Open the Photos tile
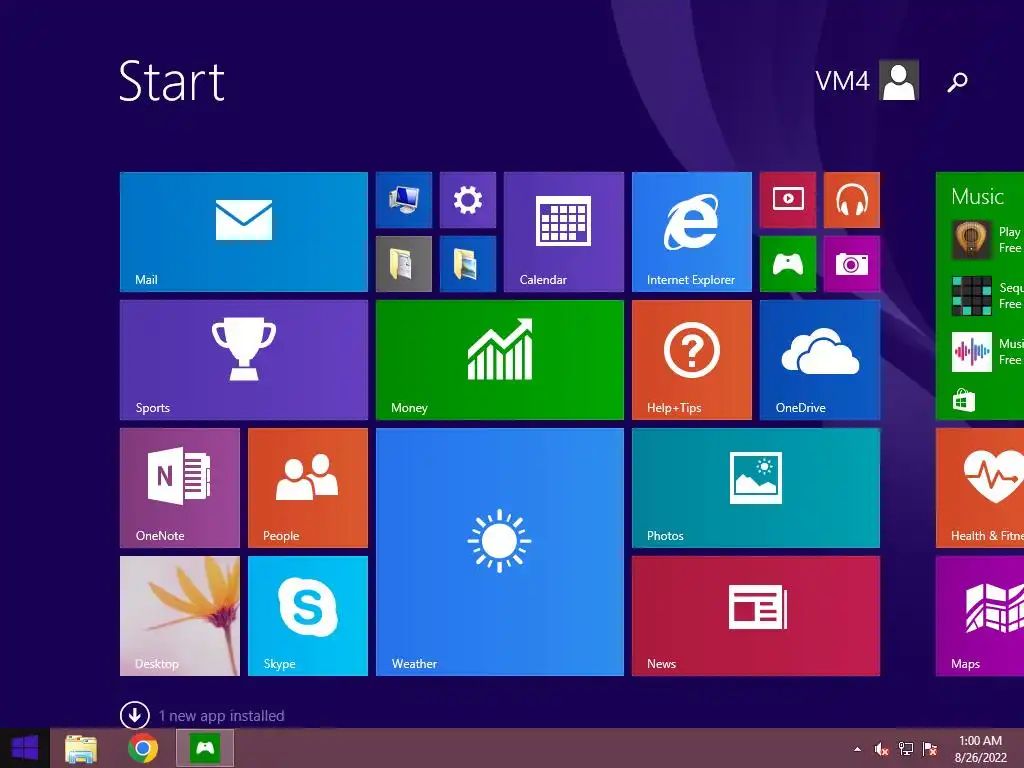1024x768 pixels. pyautogui.click(x=756, y=488)
